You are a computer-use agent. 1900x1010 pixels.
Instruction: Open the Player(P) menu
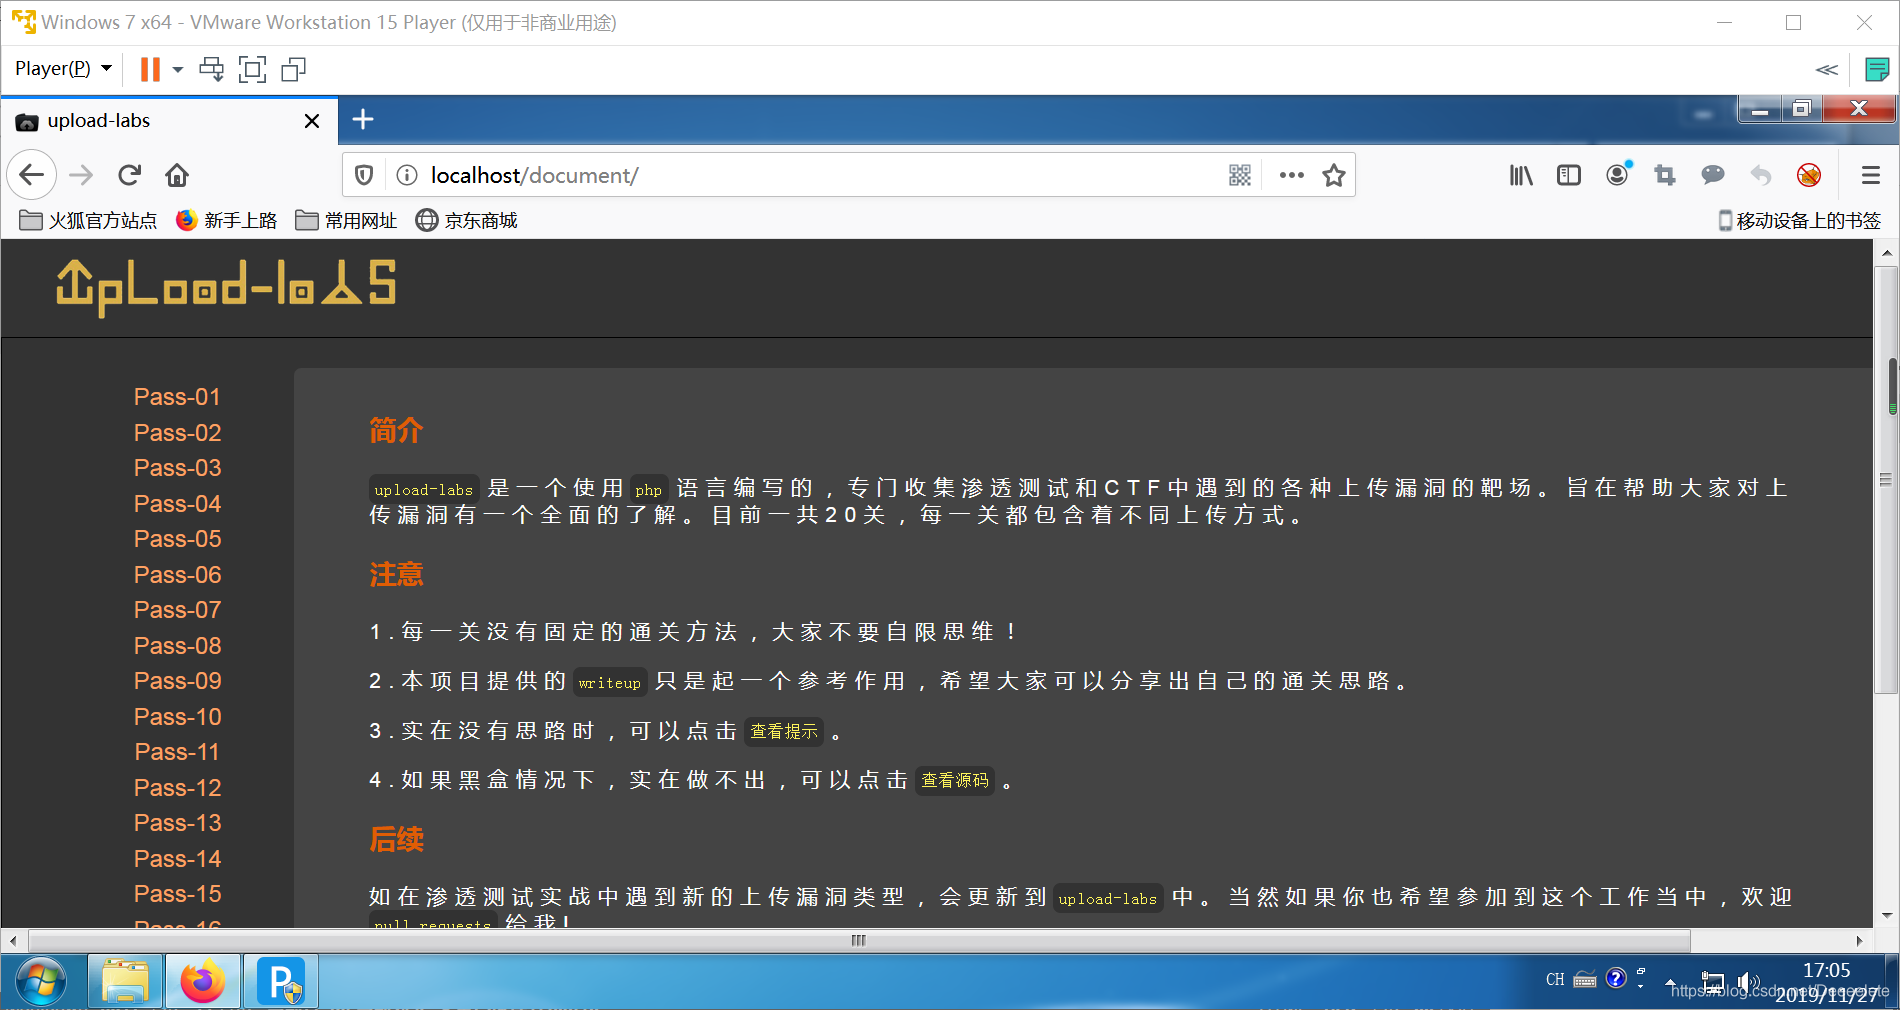click(x=63, y=69)
